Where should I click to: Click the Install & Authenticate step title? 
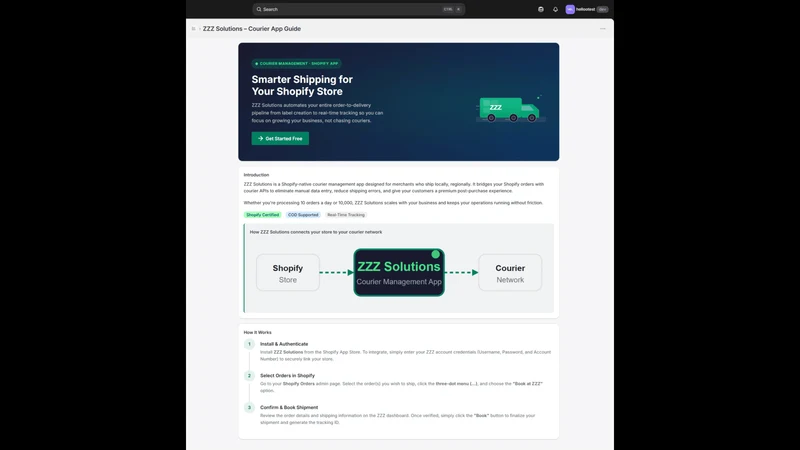[x=284, y=344]
